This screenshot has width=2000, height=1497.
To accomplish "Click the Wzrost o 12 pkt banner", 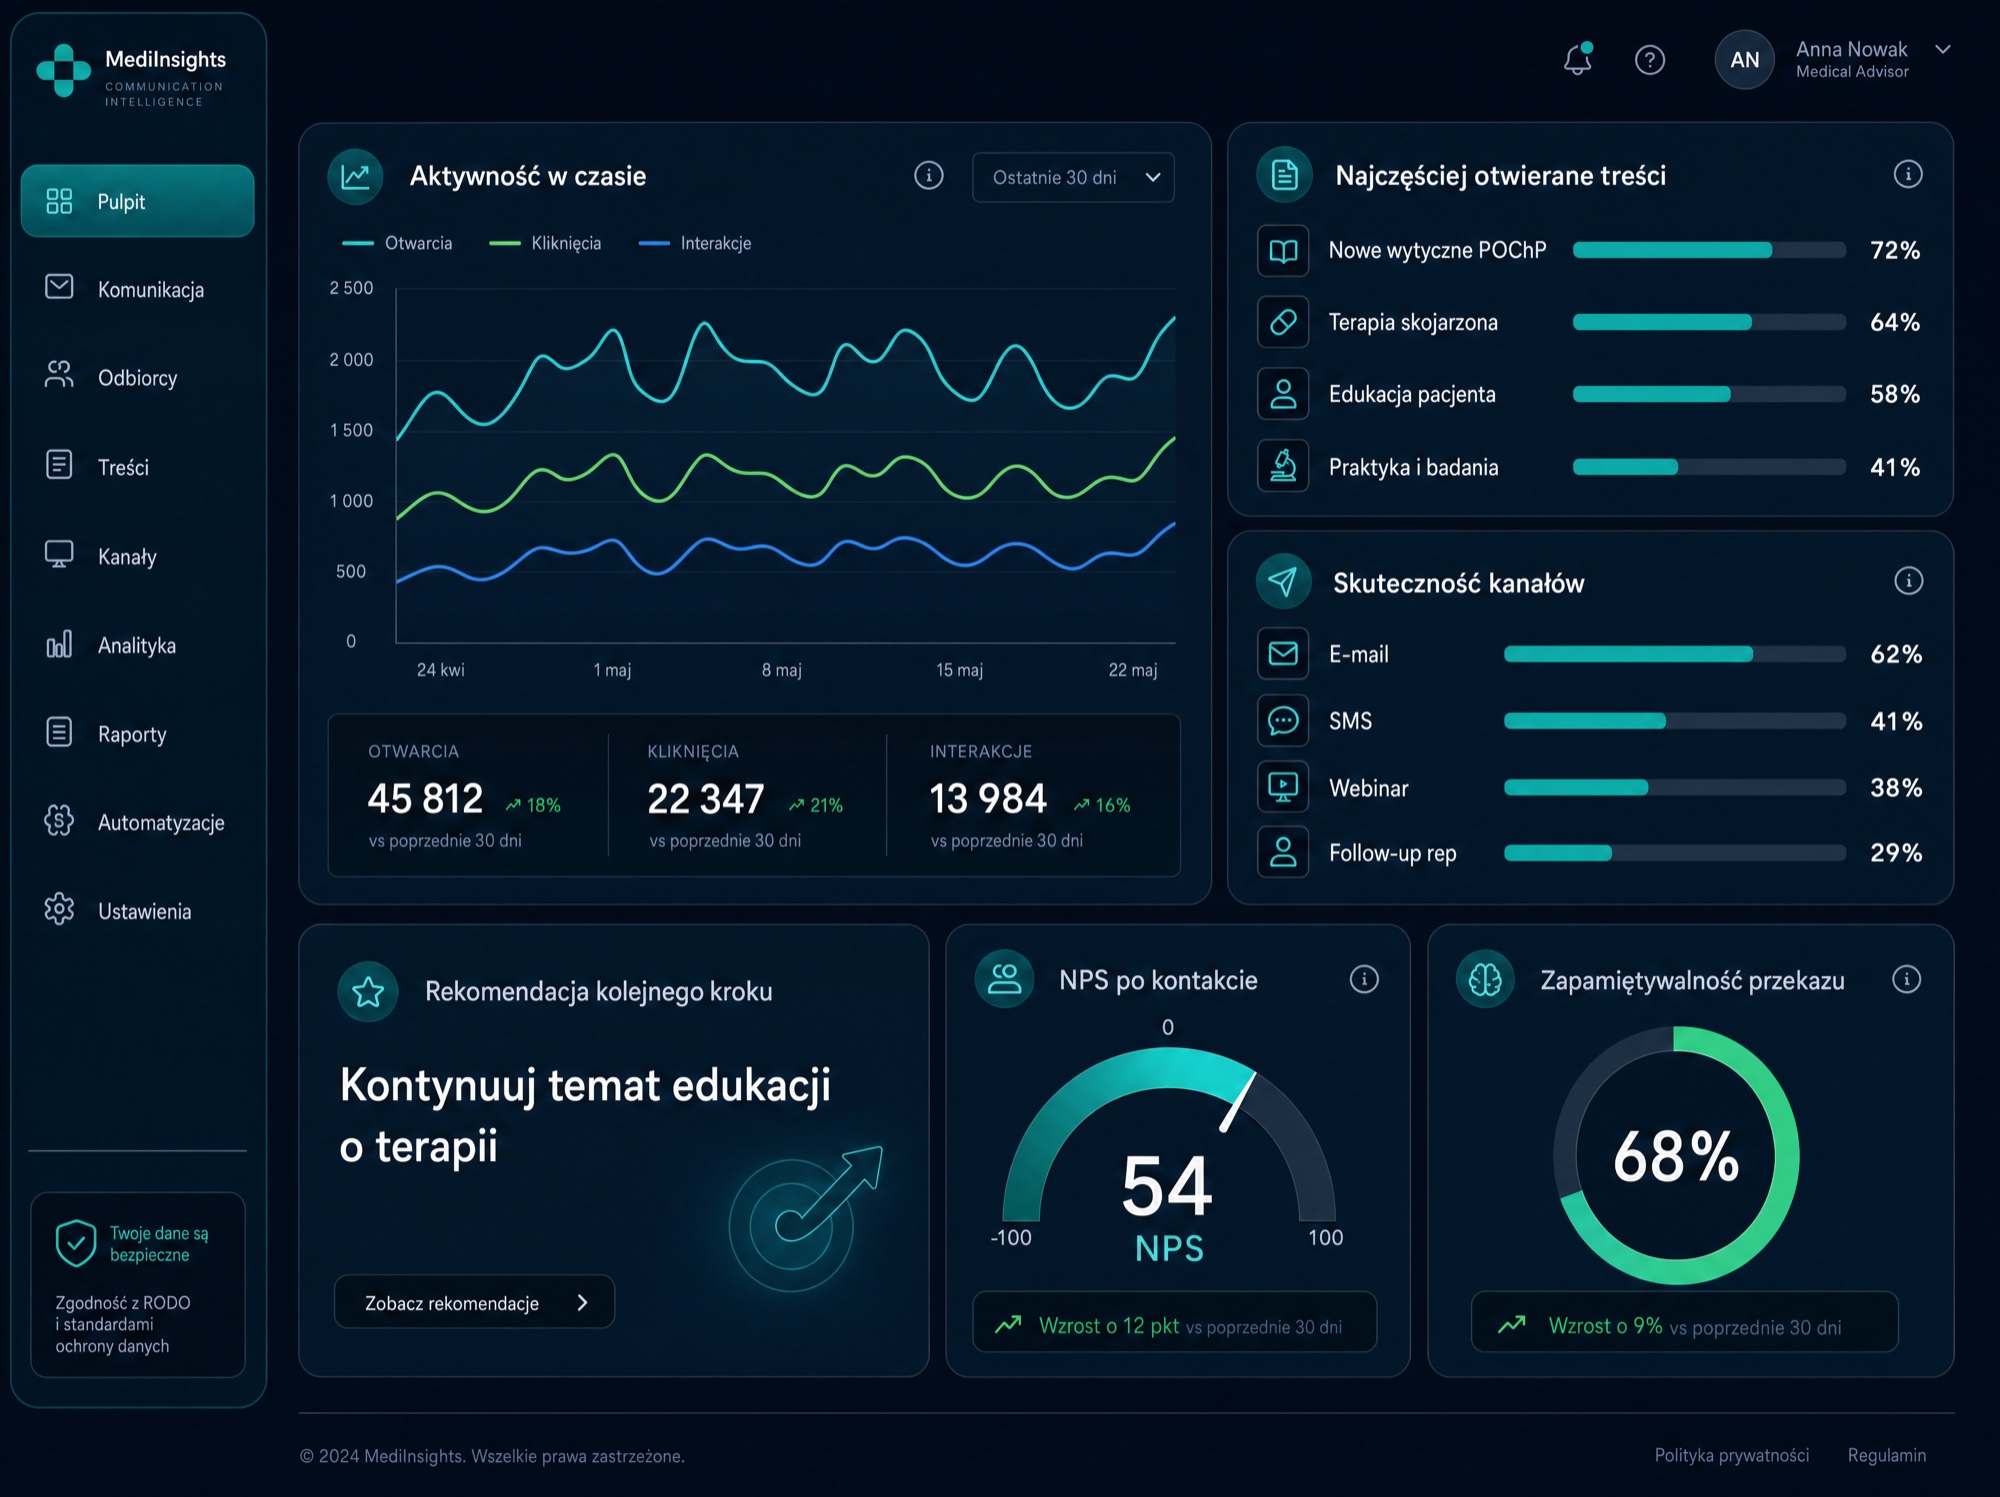I will click(1174, 1323).
